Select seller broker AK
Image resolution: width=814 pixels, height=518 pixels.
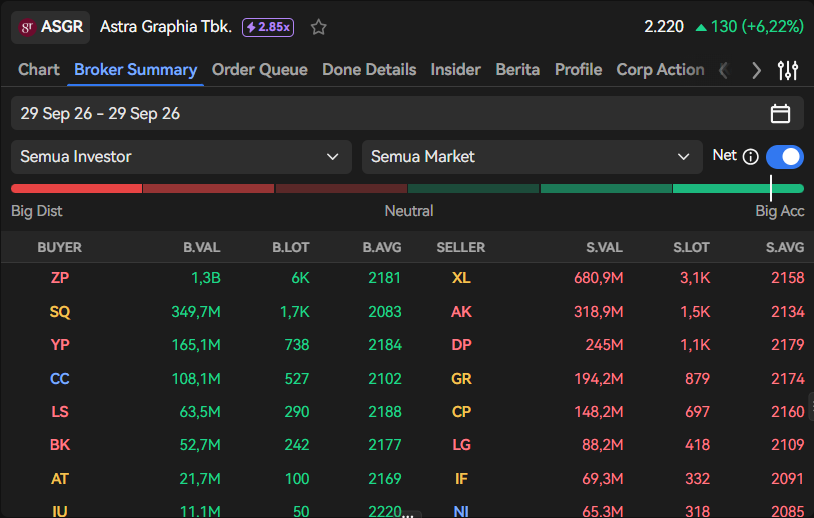pyautogui.click(x=461, y=311)
